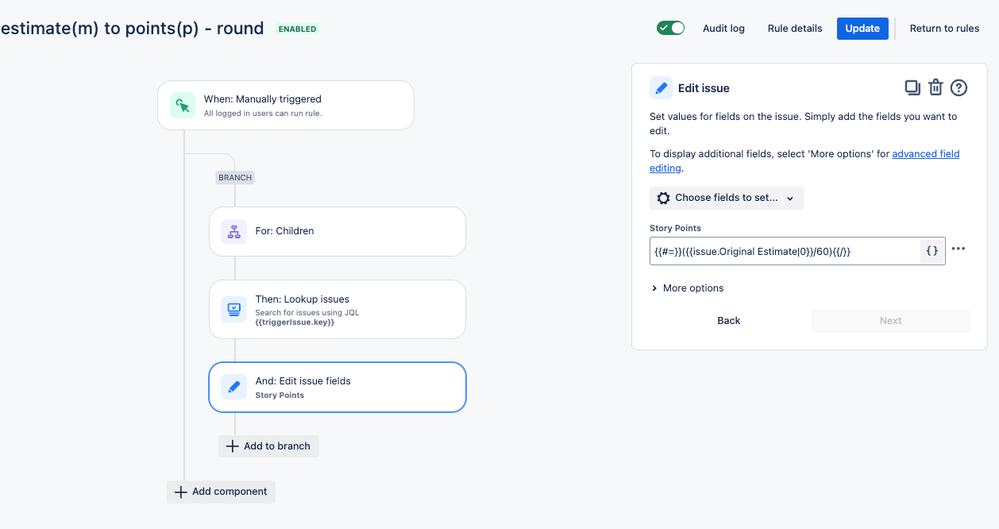Follow the advanced field editing link
This screenshot has height=529, width=999.
tap(804, 161)
